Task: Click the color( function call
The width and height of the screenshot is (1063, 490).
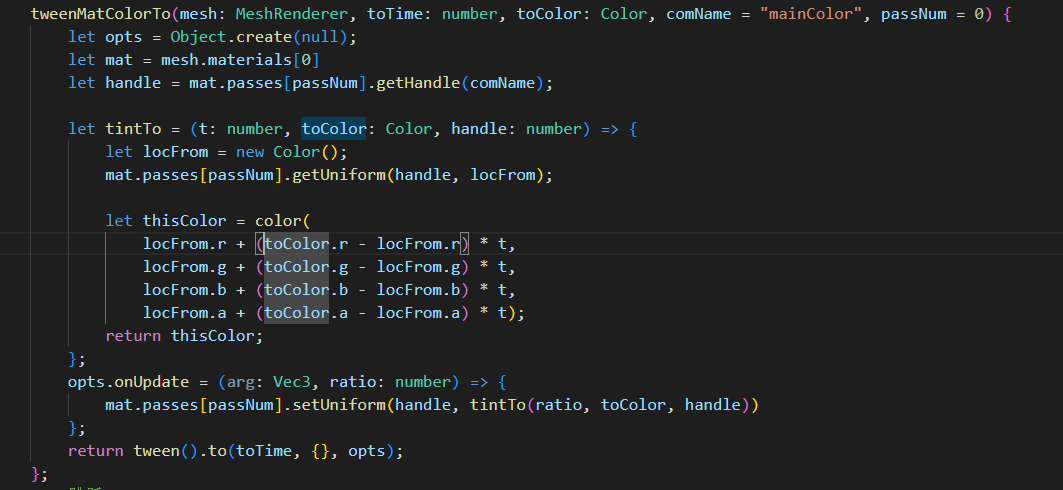Action: [x=278, y=221]
